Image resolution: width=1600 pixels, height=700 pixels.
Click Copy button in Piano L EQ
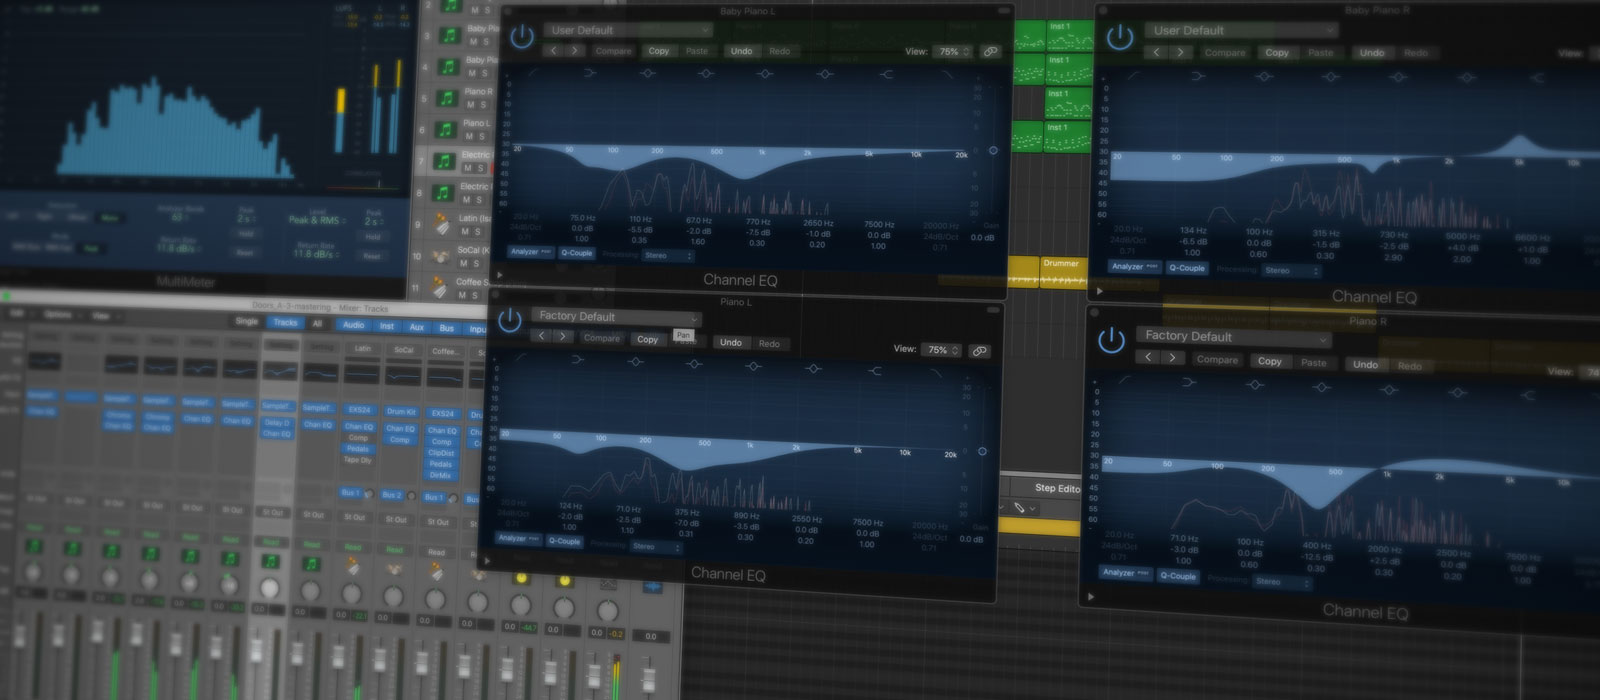(x=648, y=340)
